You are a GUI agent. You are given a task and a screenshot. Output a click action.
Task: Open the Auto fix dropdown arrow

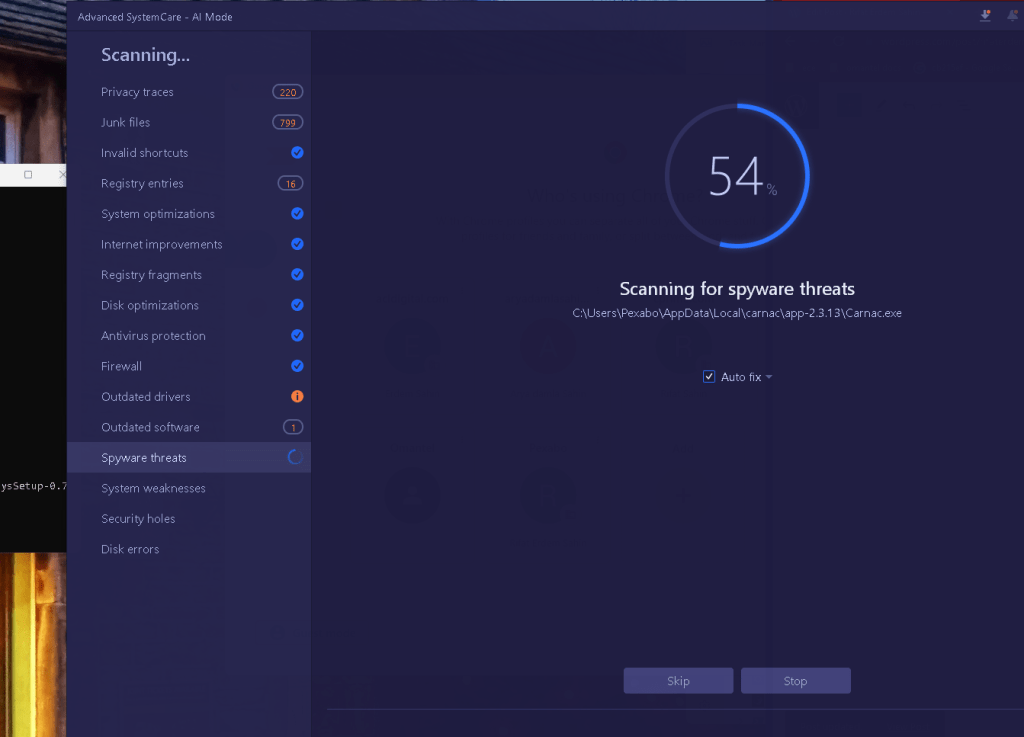(x=769, y=377)
